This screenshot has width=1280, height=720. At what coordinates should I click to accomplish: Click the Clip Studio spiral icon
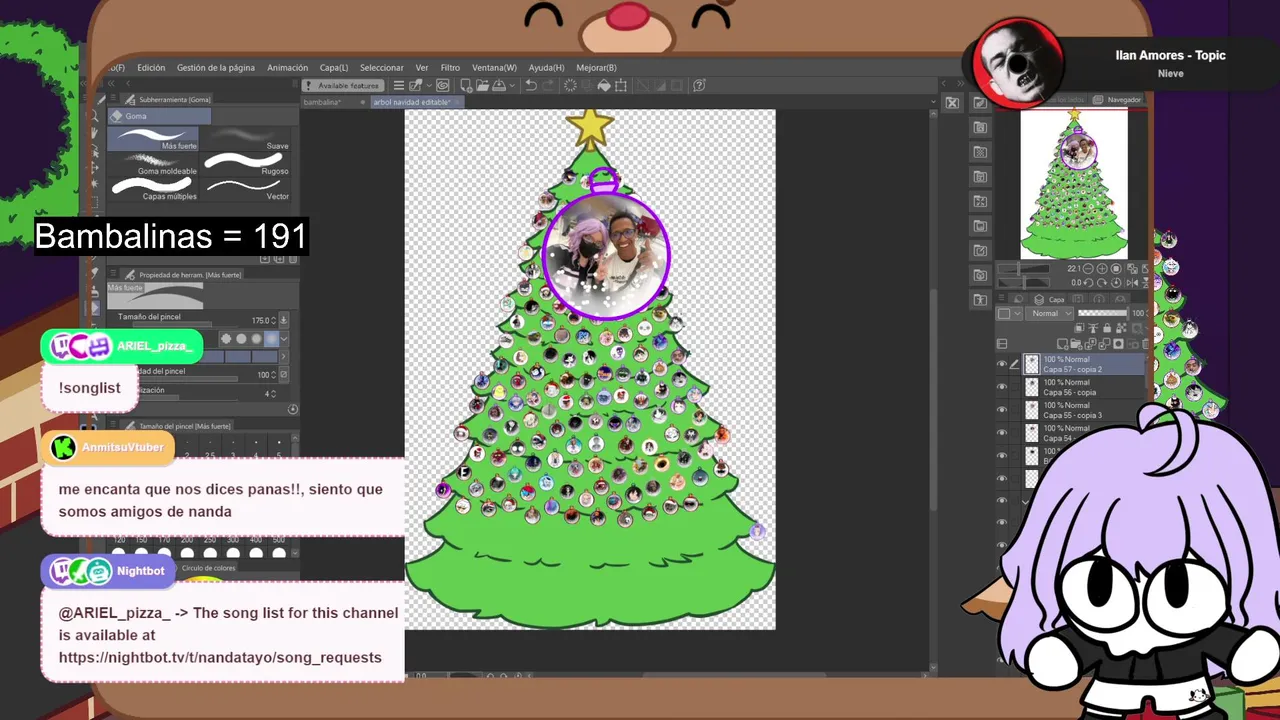(x=443, y=86)
